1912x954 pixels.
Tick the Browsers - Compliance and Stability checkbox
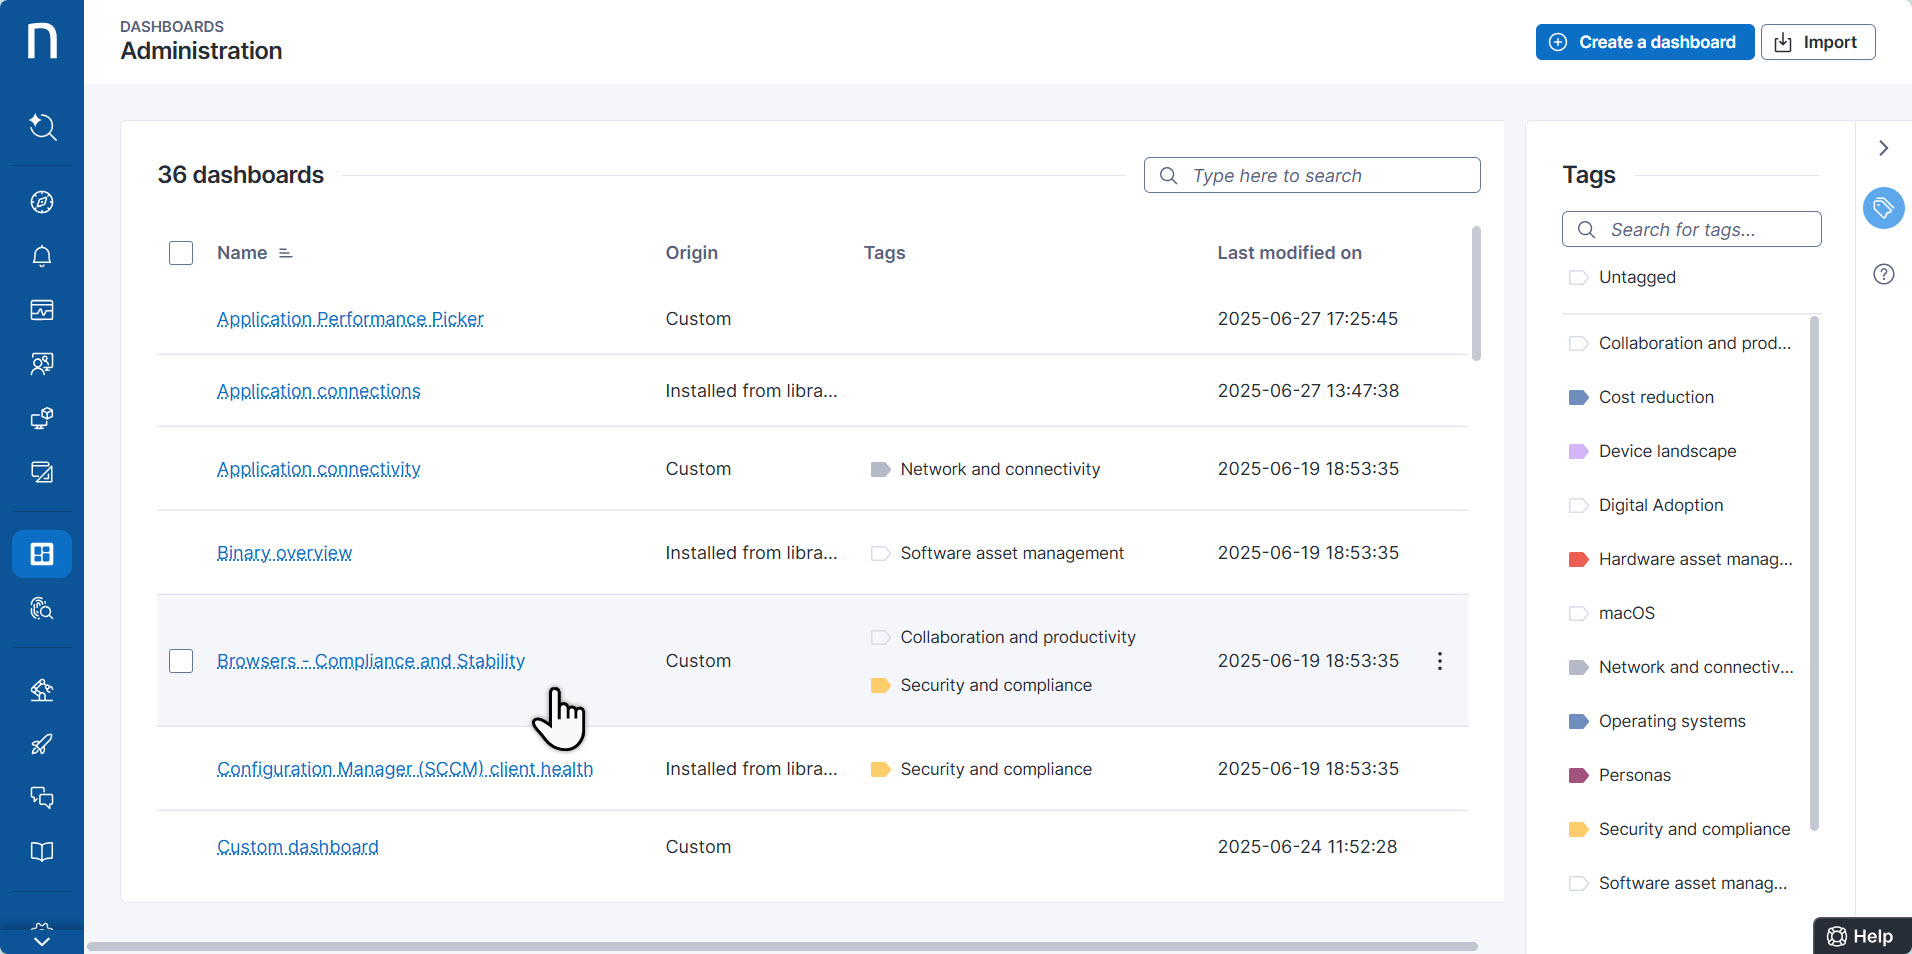(181, 661)
